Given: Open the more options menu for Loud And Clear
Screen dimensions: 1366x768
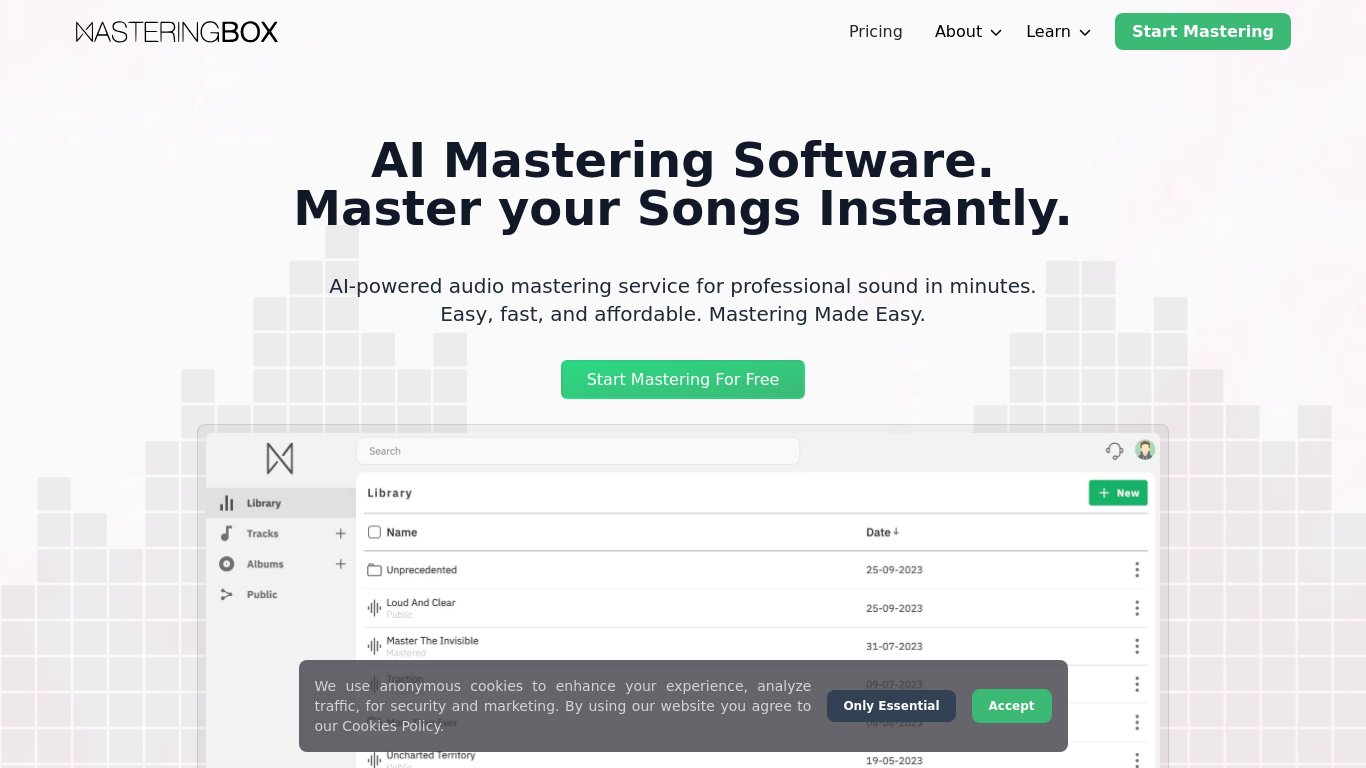Looking at the screenshot, I should point(1137,608).
